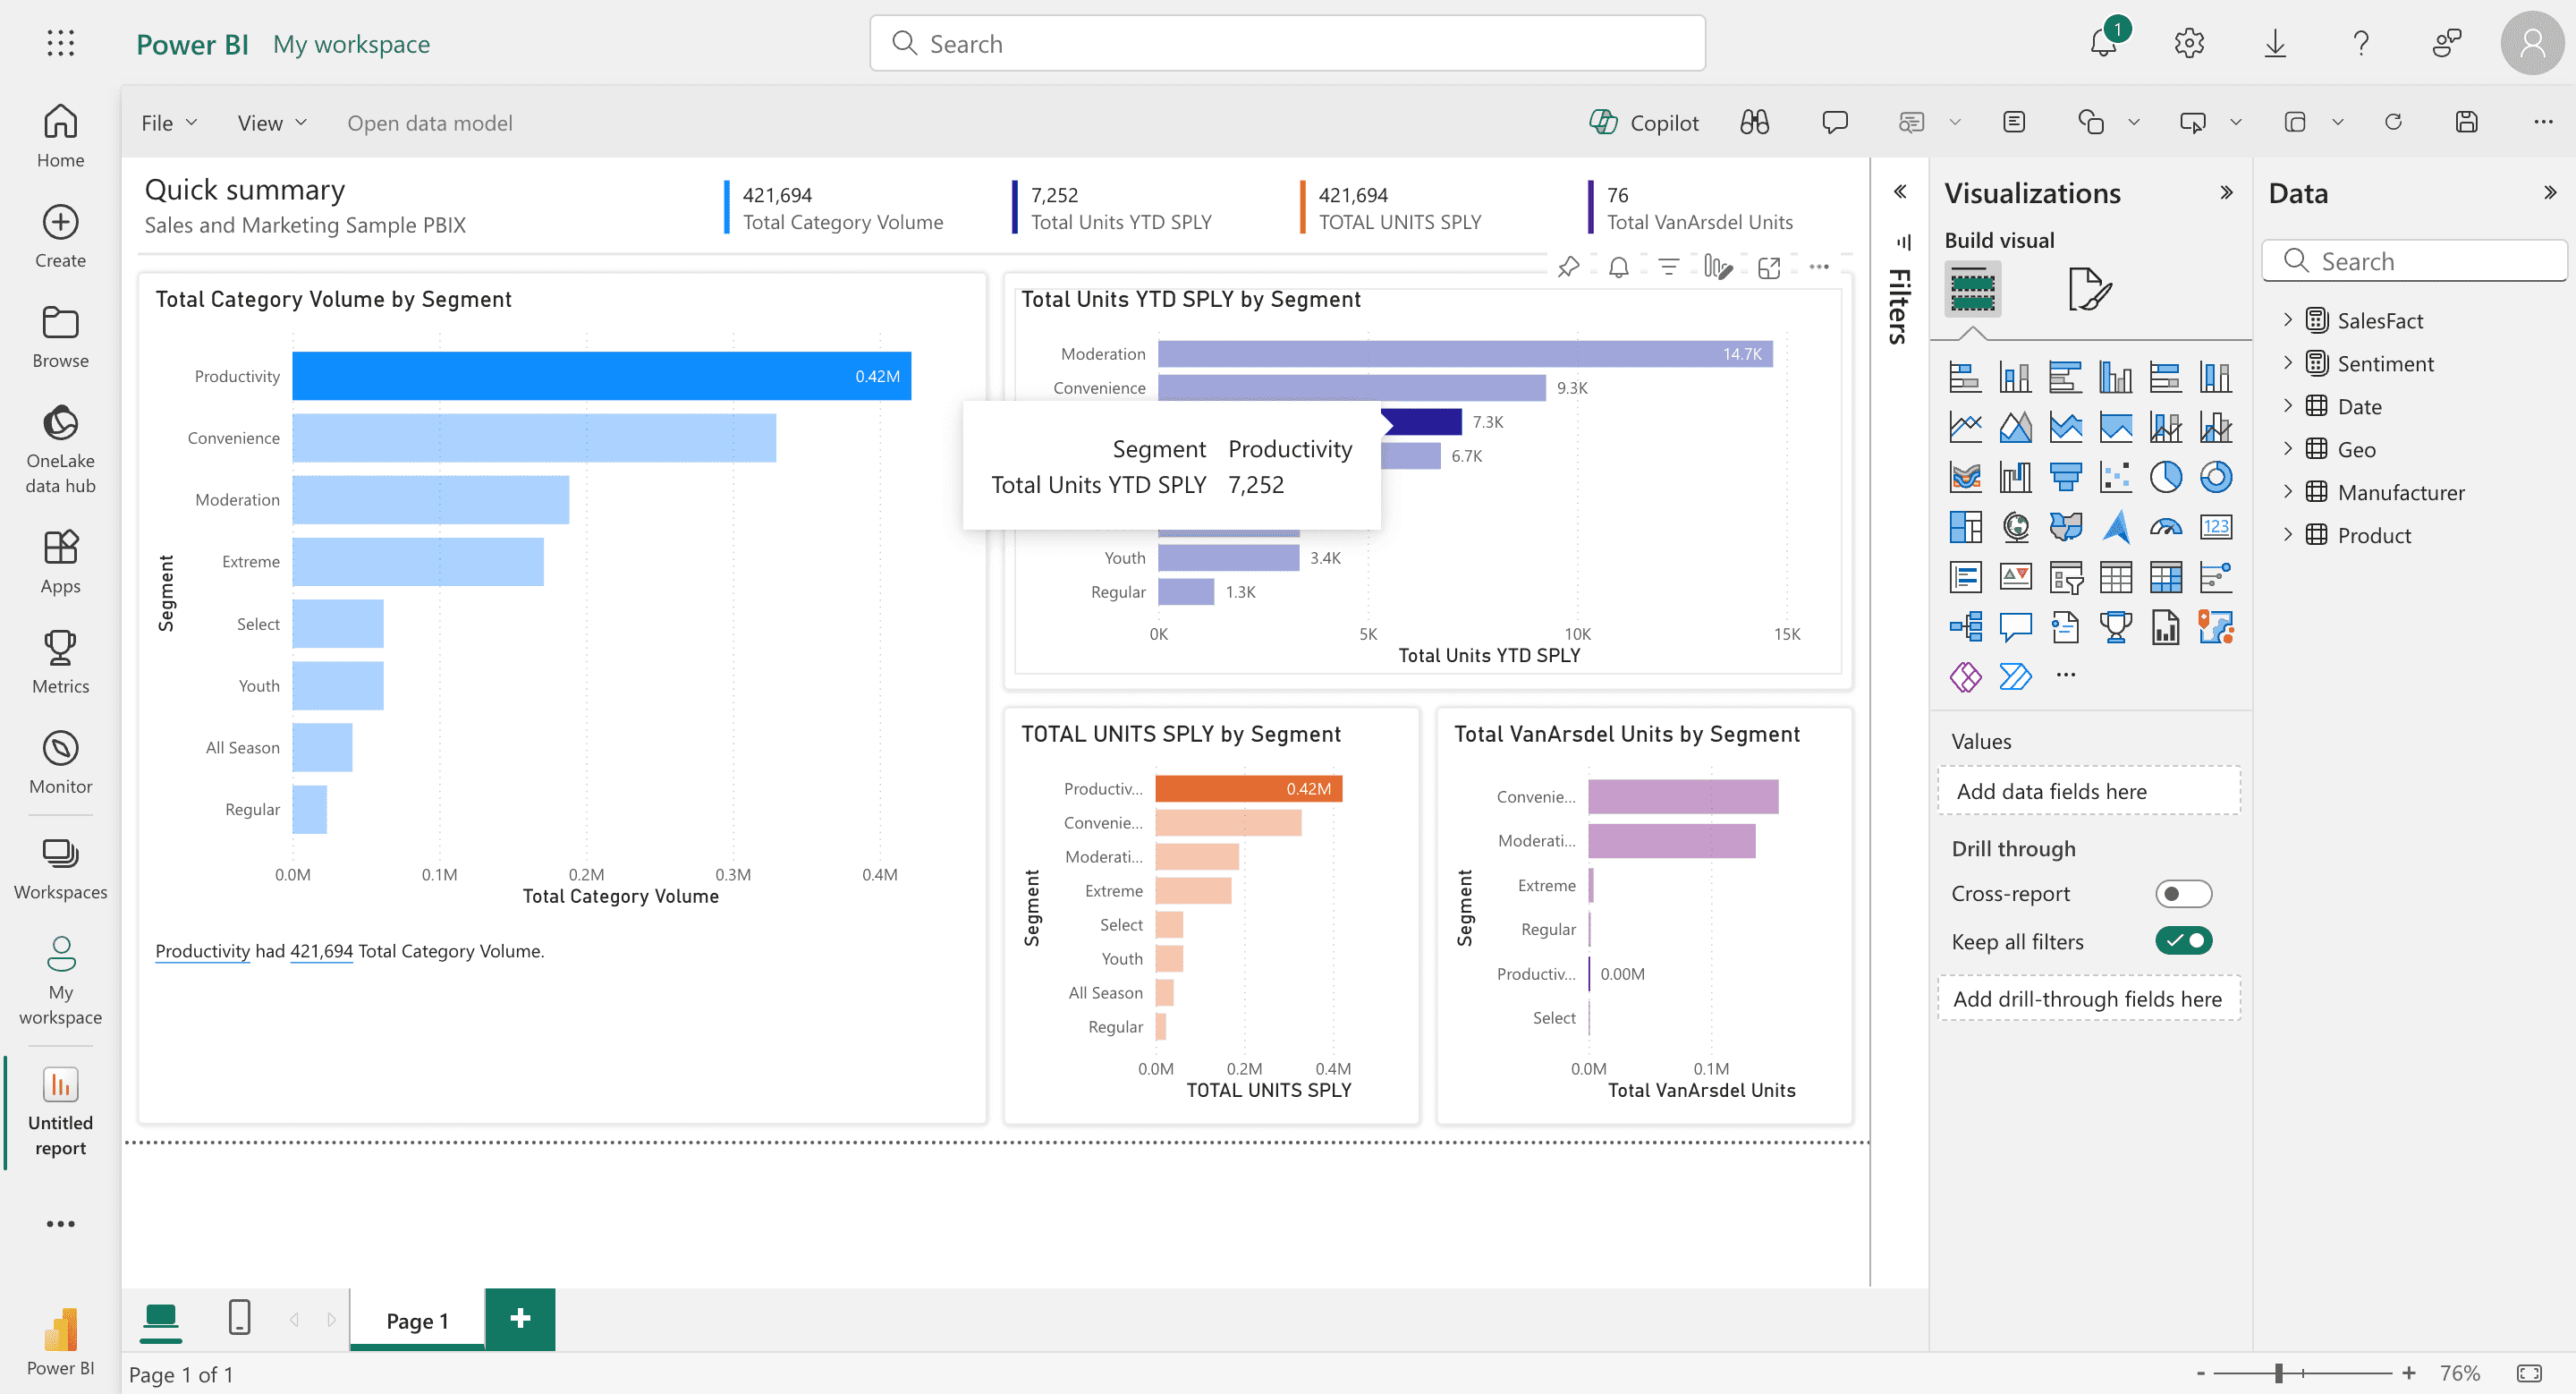Switch to mobile layout view
Viewport: 2576px width, 1394px height.
[239, 1318]
